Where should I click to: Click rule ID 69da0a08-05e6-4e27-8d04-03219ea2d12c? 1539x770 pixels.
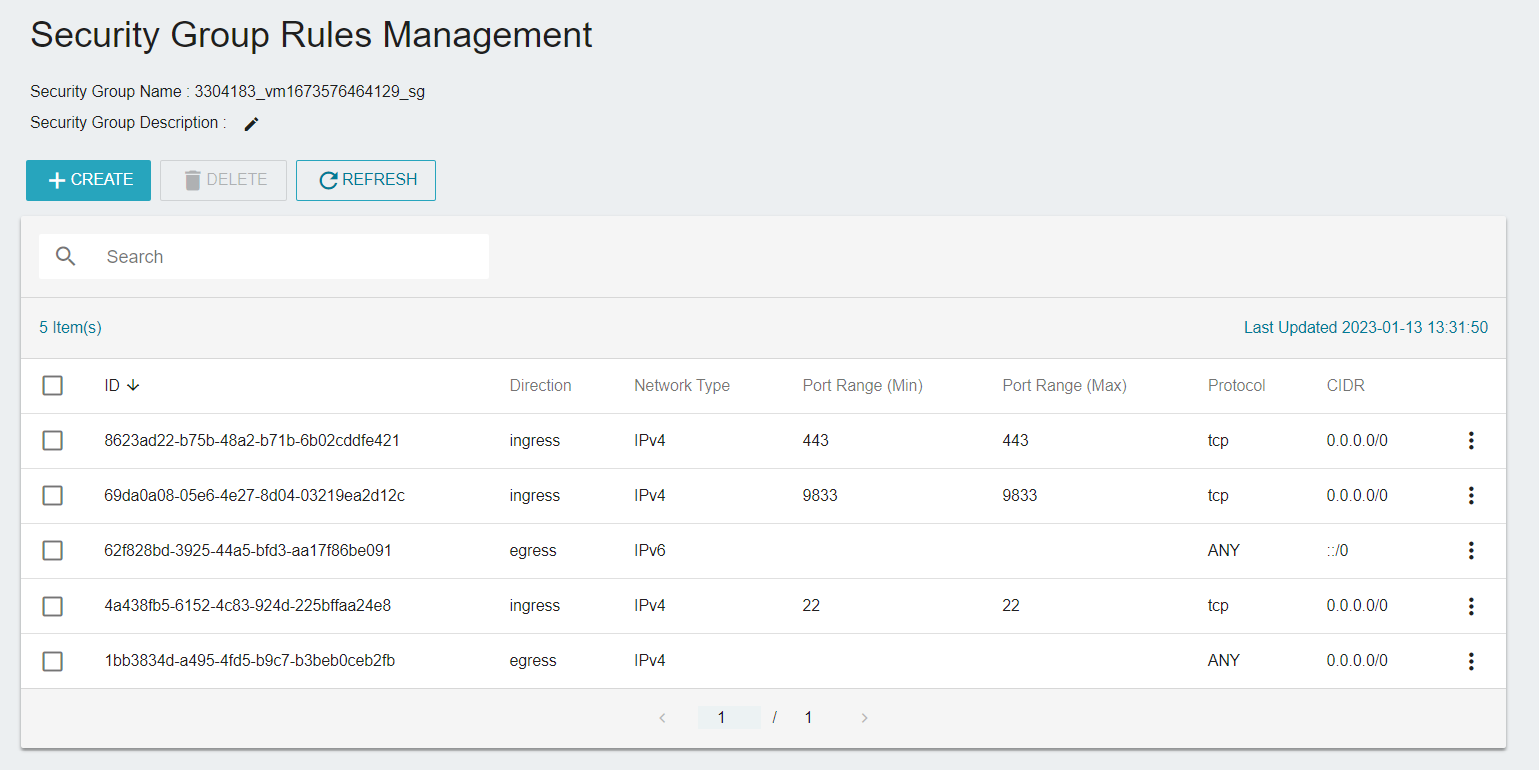point(255,496)
